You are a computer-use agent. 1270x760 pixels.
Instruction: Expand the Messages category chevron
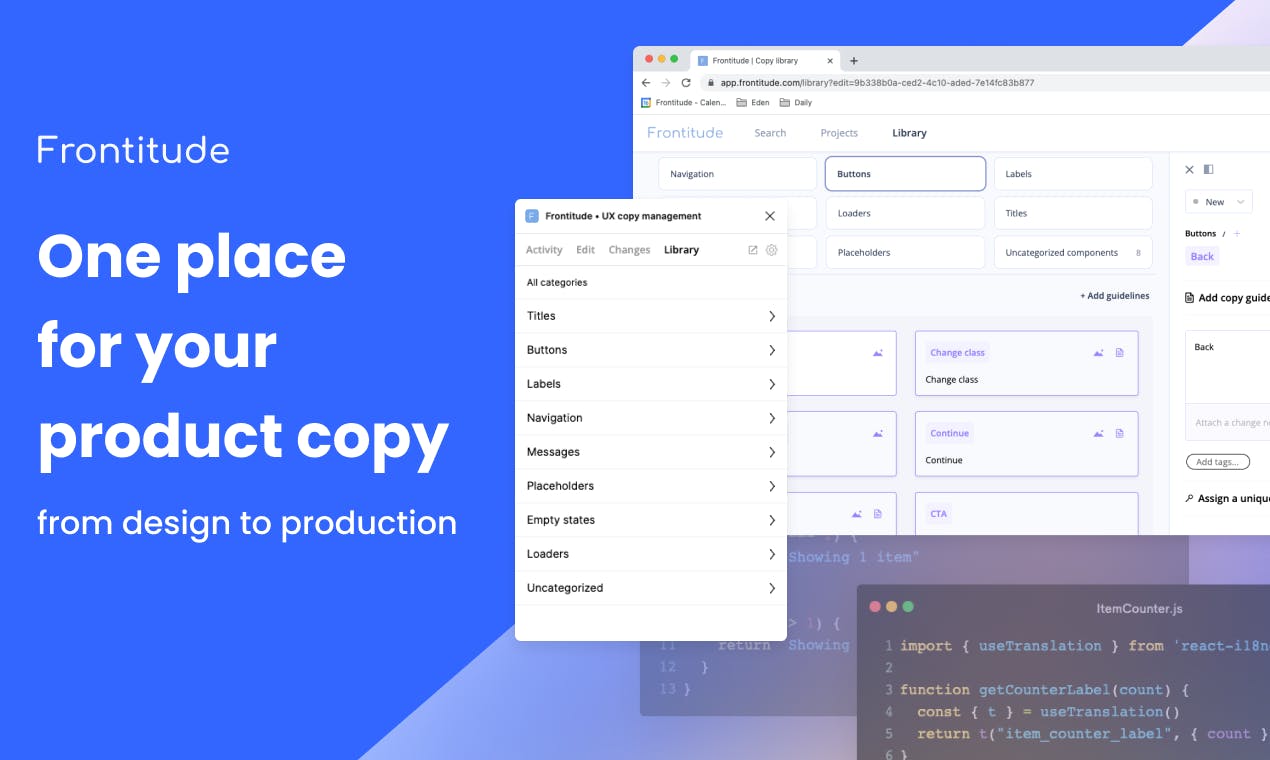click(772, 452)
